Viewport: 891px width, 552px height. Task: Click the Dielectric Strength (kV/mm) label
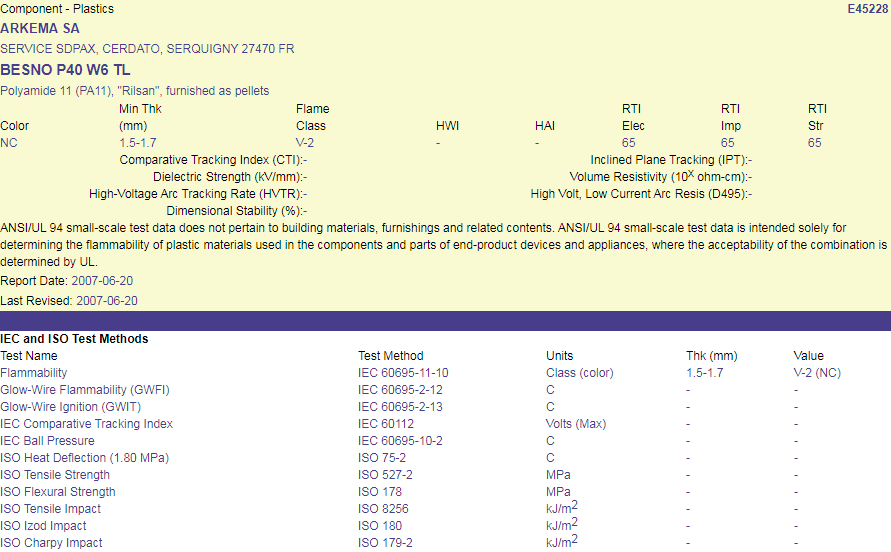(228, 177)
